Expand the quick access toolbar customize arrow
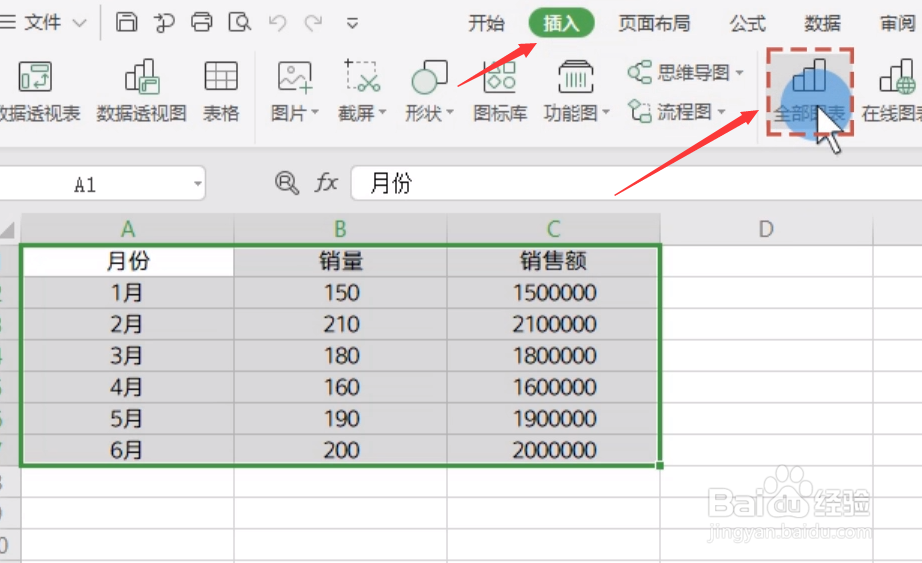 [x=352, y=24]
